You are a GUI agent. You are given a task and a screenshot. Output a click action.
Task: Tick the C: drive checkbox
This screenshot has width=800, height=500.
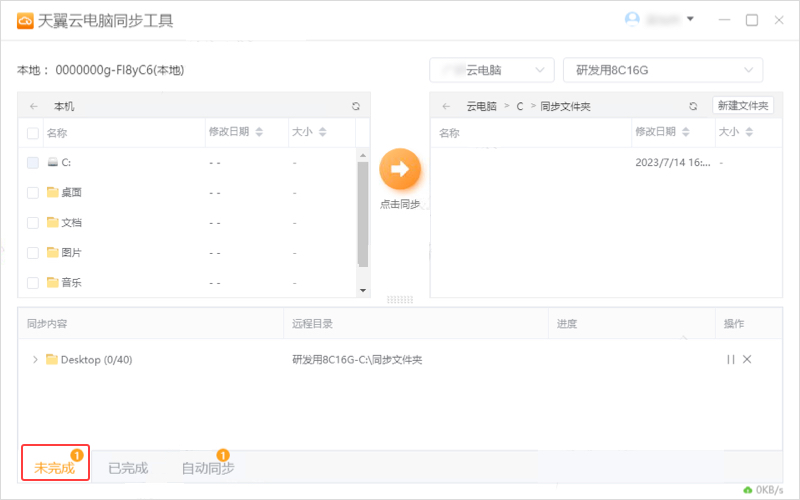tap(33, 163)
